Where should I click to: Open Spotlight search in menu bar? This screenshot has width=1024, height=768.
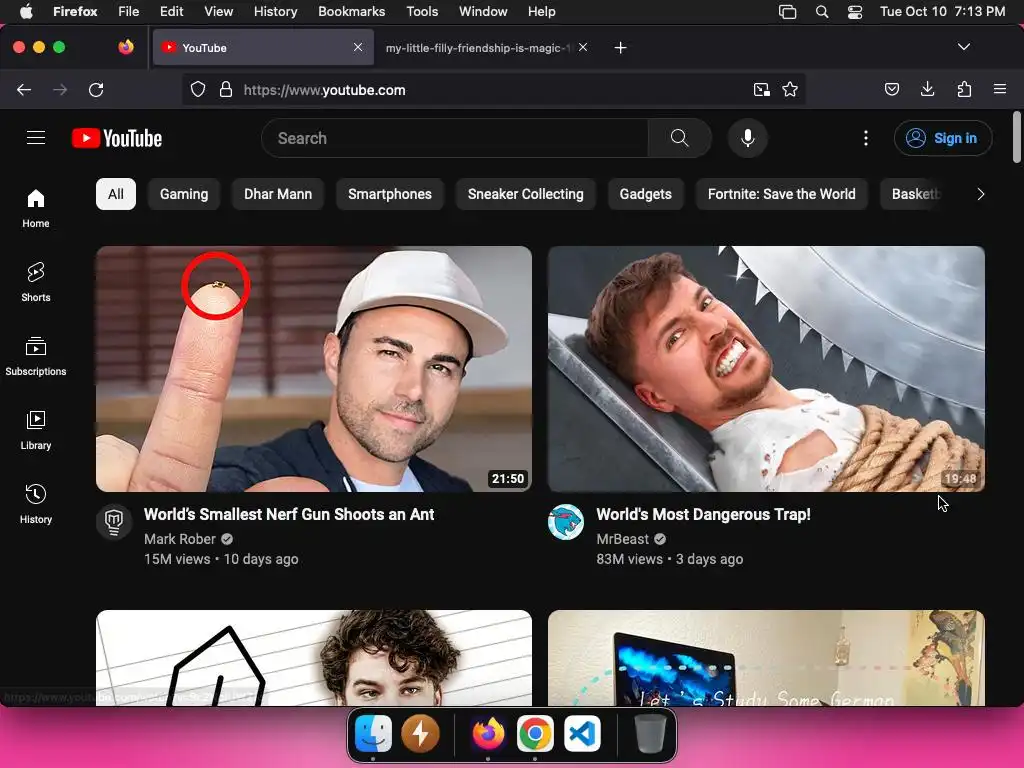click(822, 12)
